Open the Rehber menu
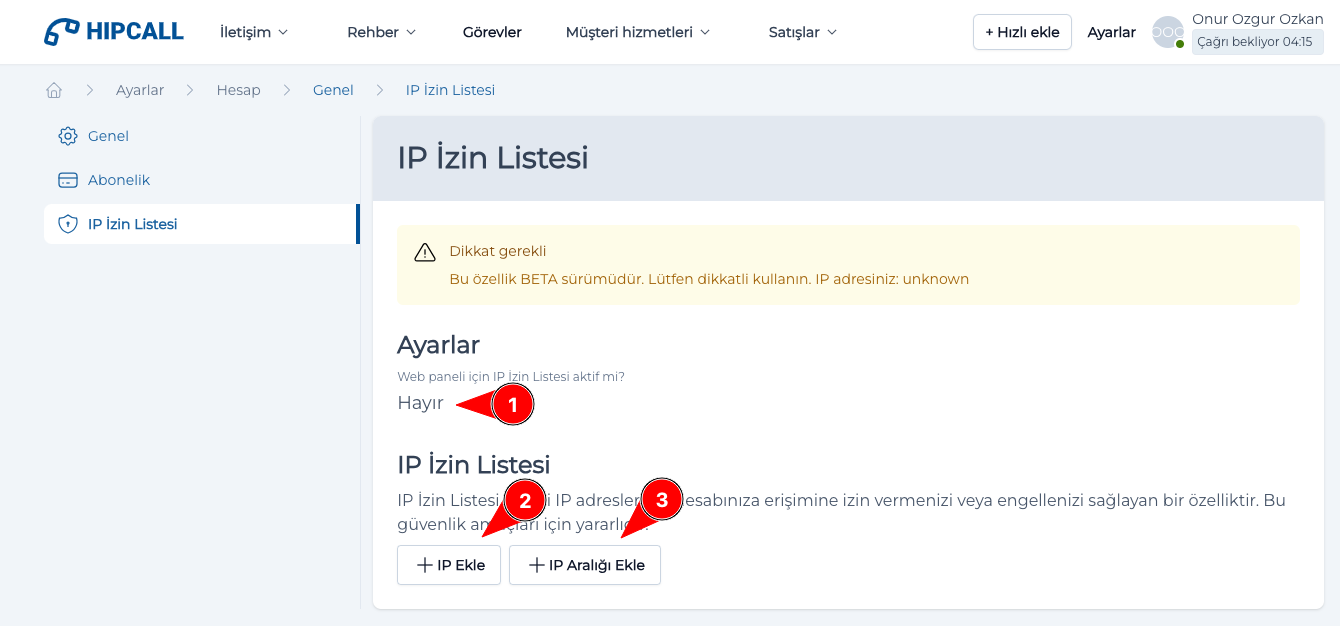This screenshot has height=626, width=1340. (380, 31)
